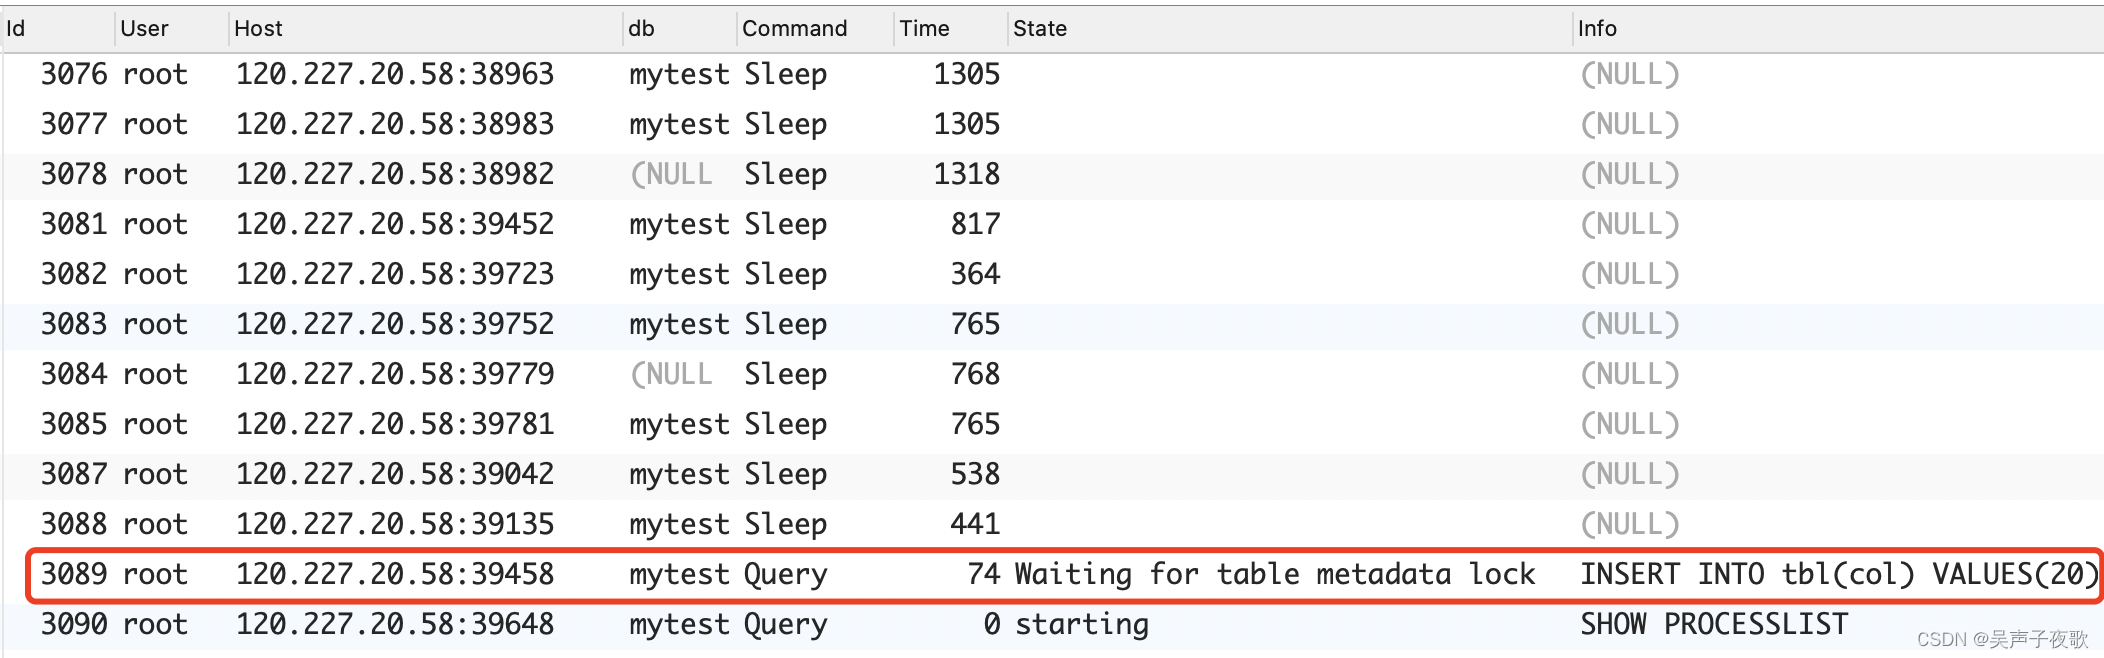Screen dimensions: 2104x658
Task: Select process Id 3081 cell
Action: 74,224
